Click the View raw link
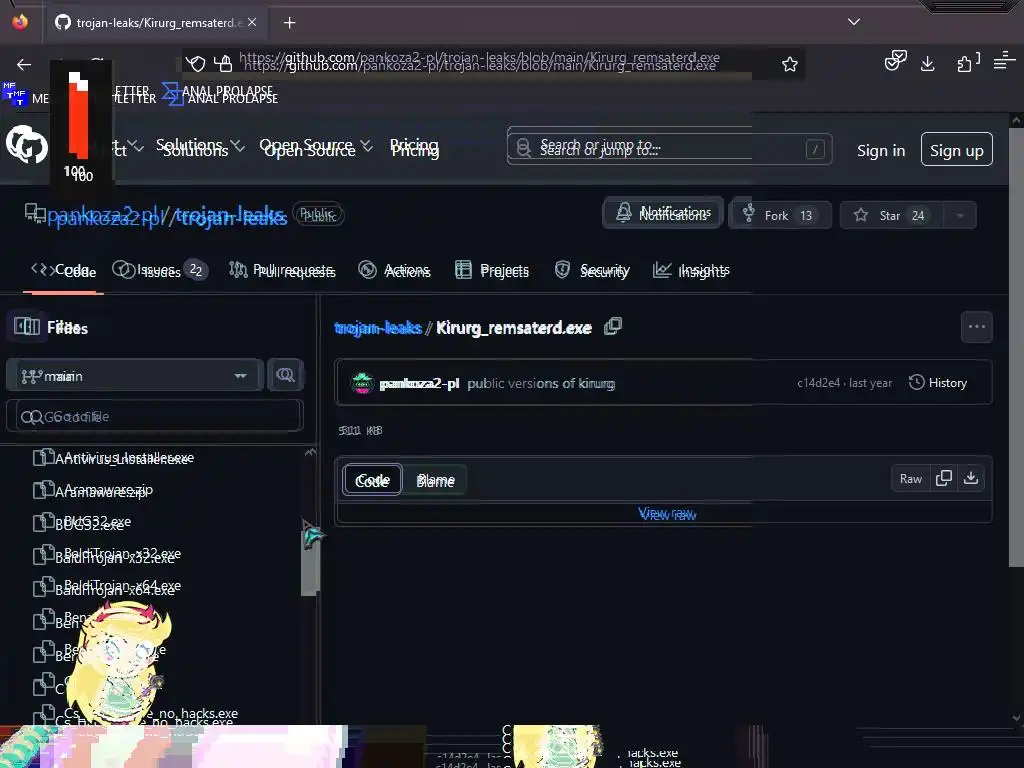The height and width of the screenshot is (768, 1024). [x=667, y=513]
